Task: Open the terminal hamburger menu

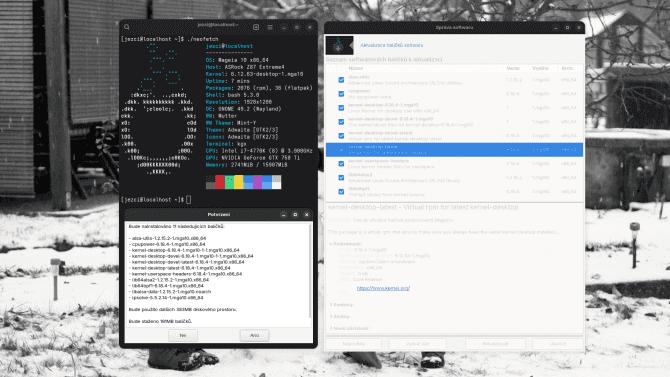Action: 270,27
